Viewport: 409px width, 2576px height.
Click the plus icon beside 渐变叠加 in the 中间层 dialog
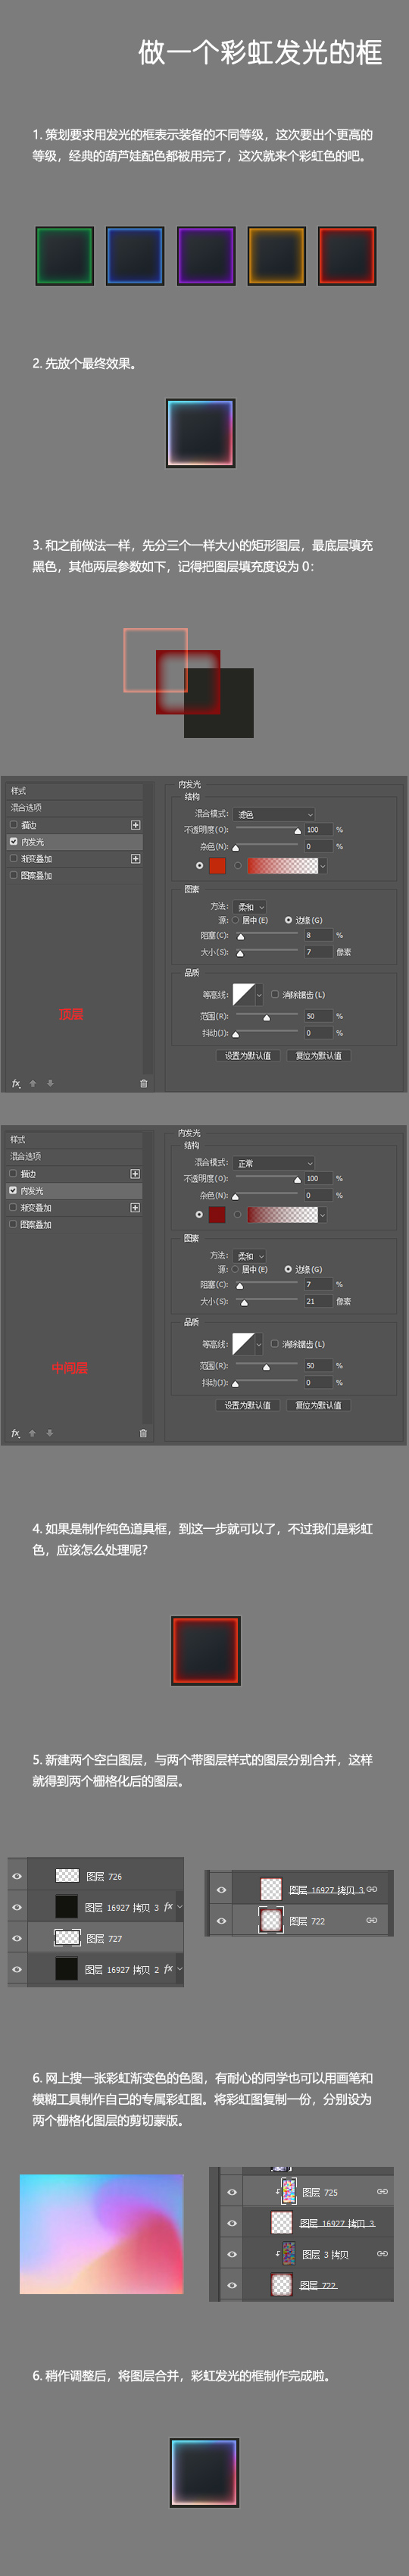pos(135,1208)
